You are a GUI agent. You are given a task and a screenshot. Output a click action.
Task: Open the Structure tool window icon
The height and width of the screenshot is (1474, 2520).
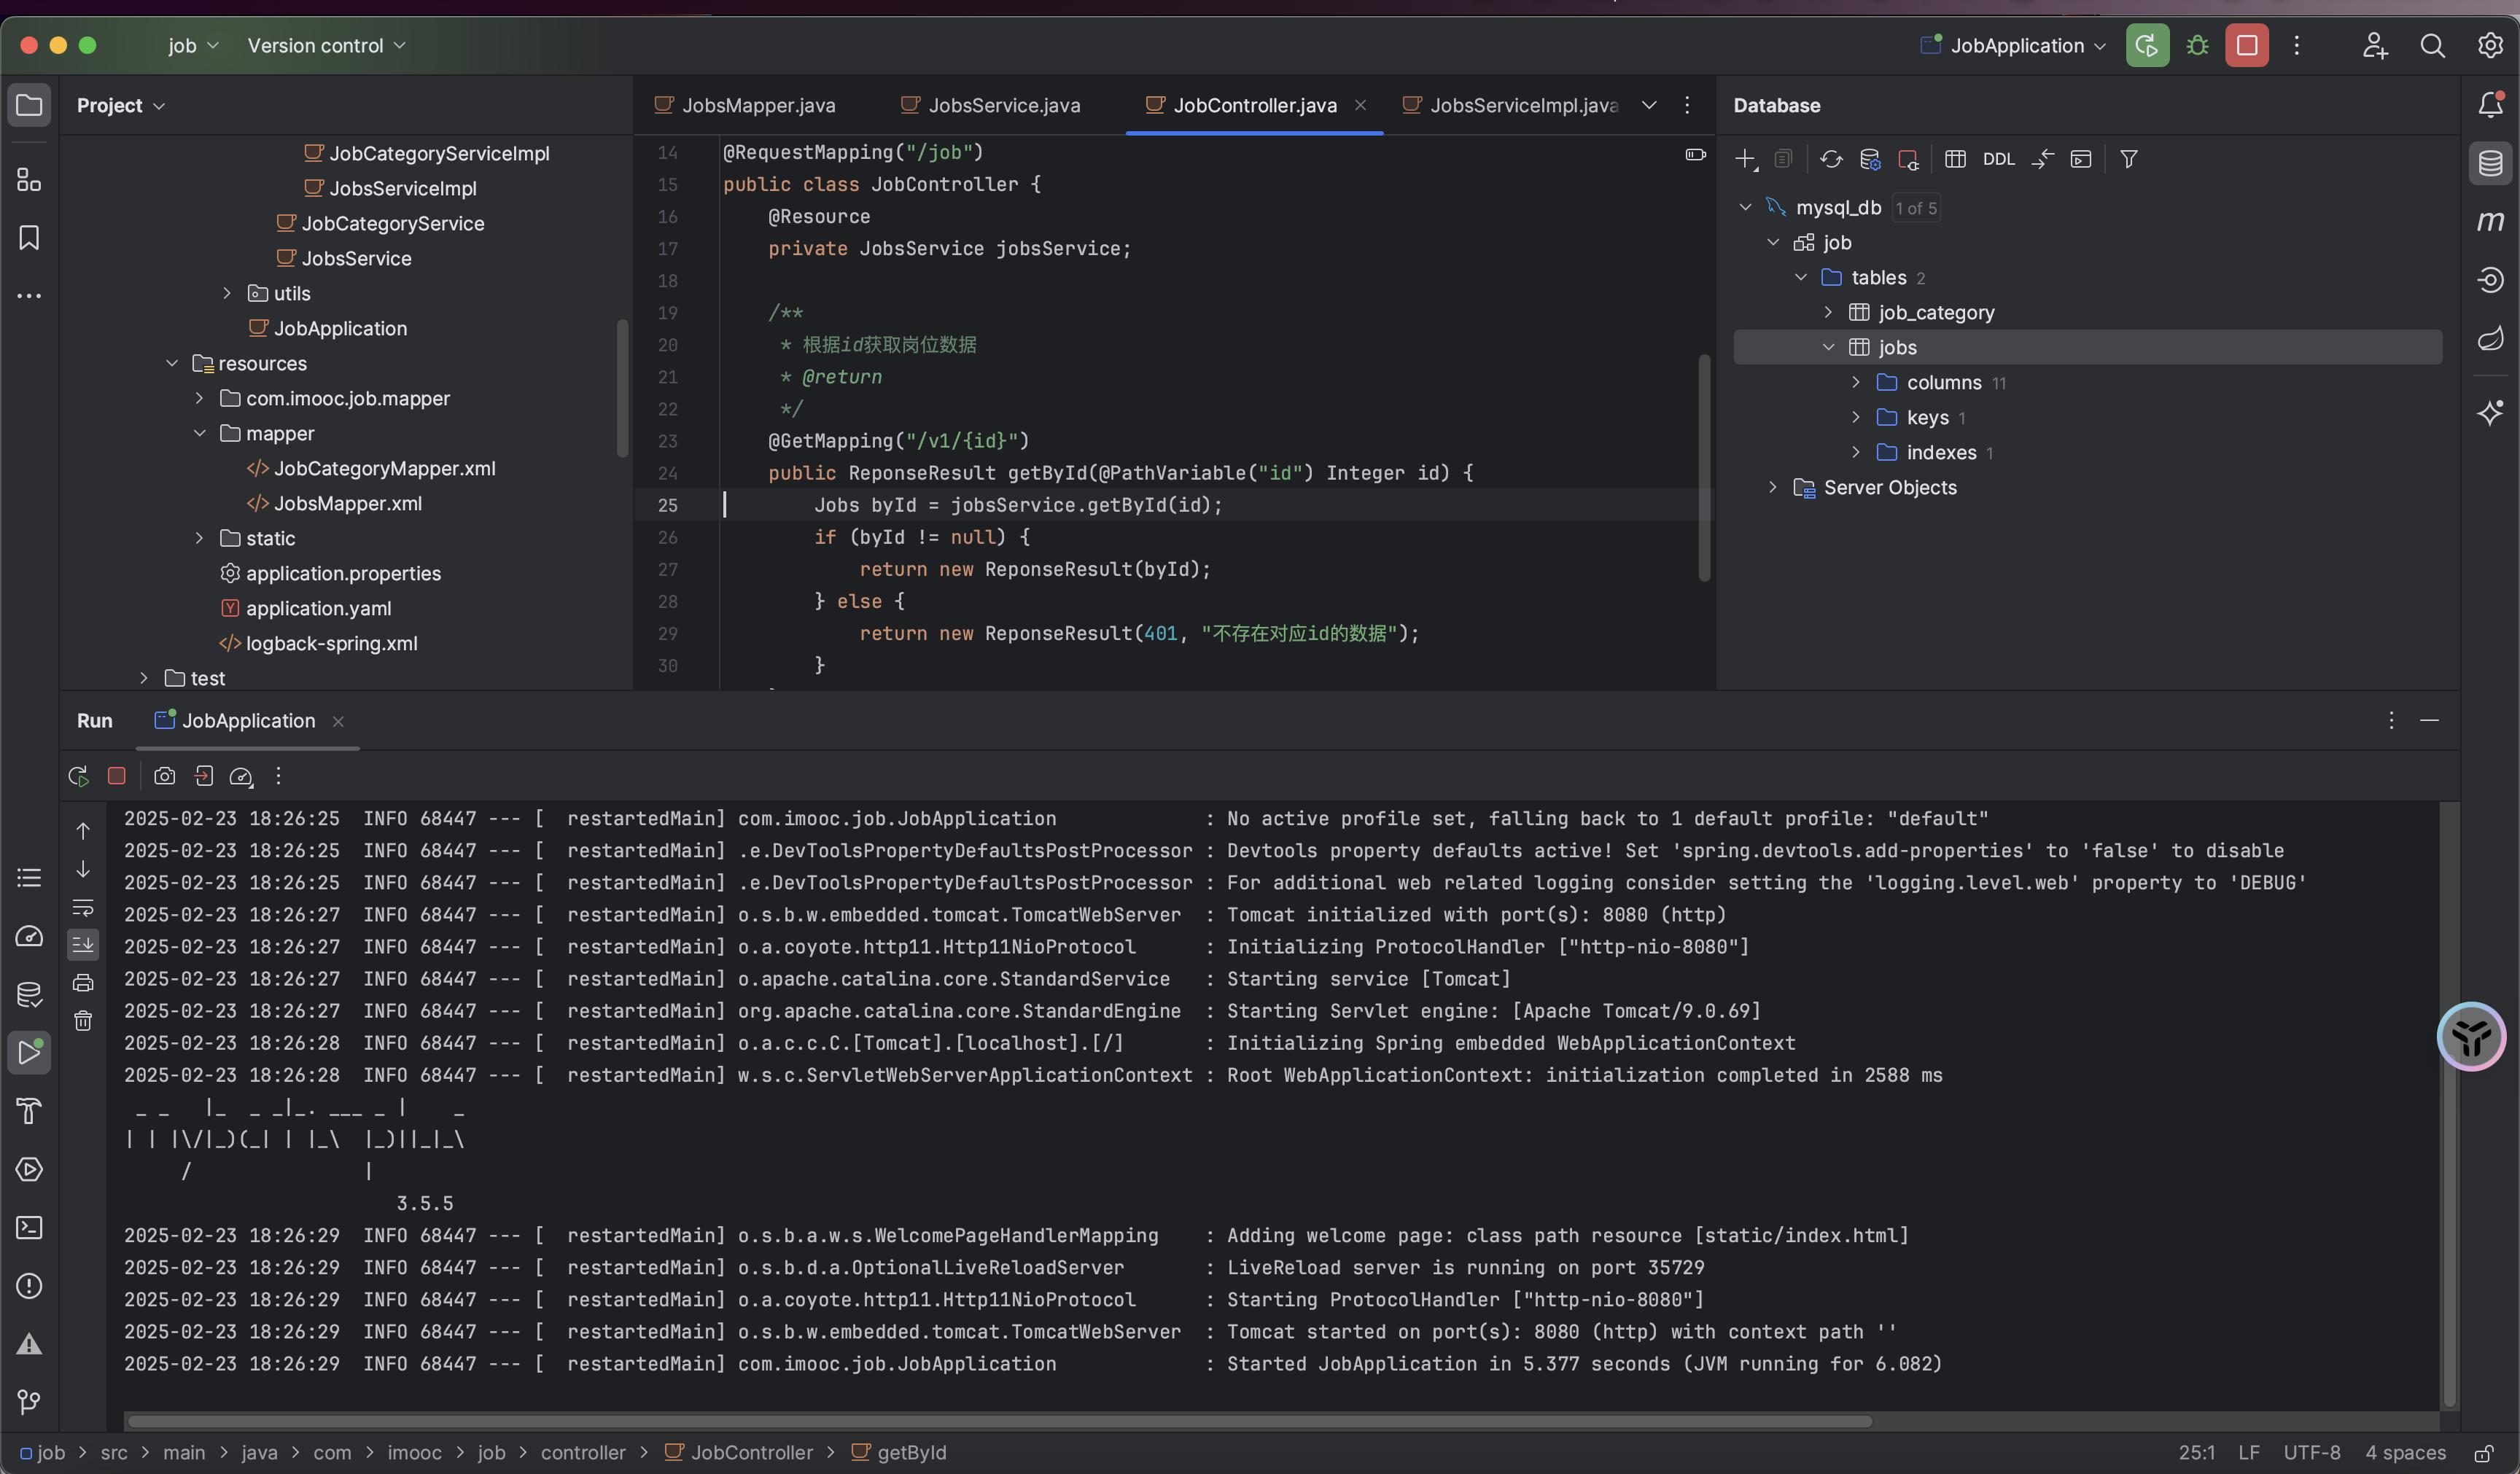point(29,180)
